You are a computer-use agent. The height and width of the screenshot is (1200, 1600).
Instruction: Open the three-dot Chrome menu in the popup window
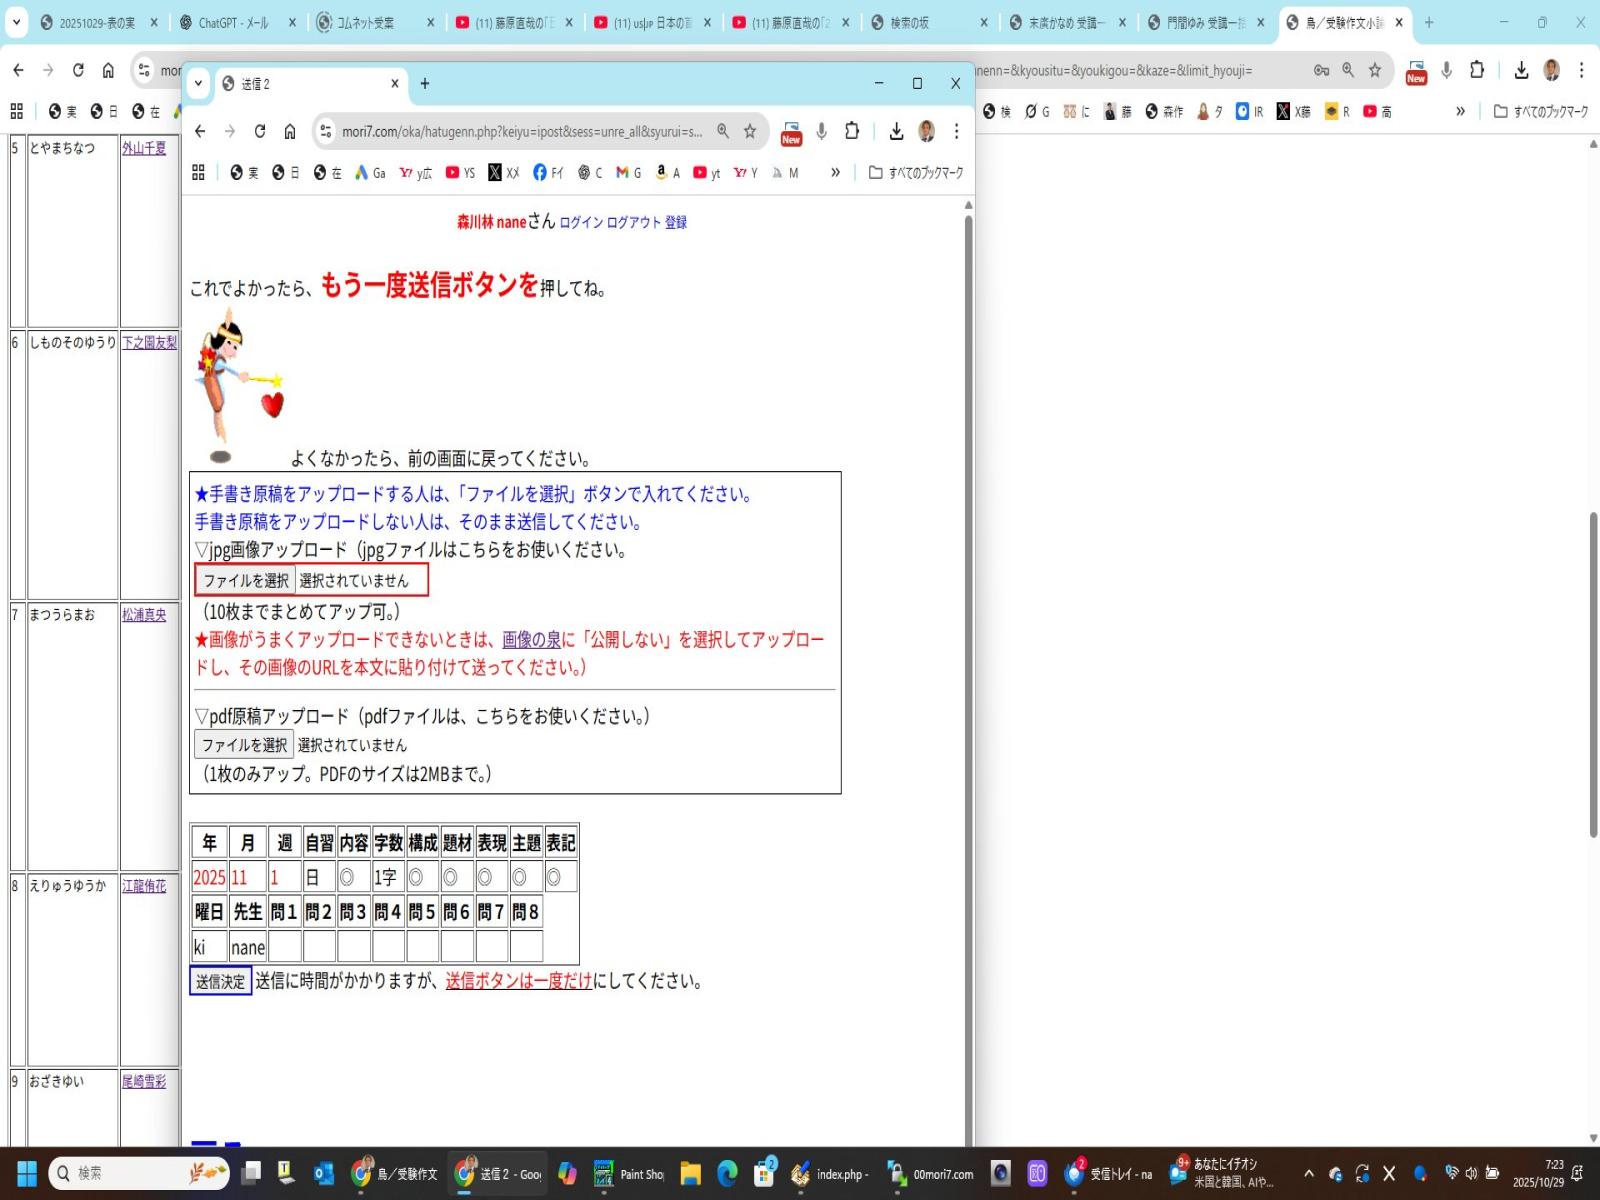(x=956, y=131)
